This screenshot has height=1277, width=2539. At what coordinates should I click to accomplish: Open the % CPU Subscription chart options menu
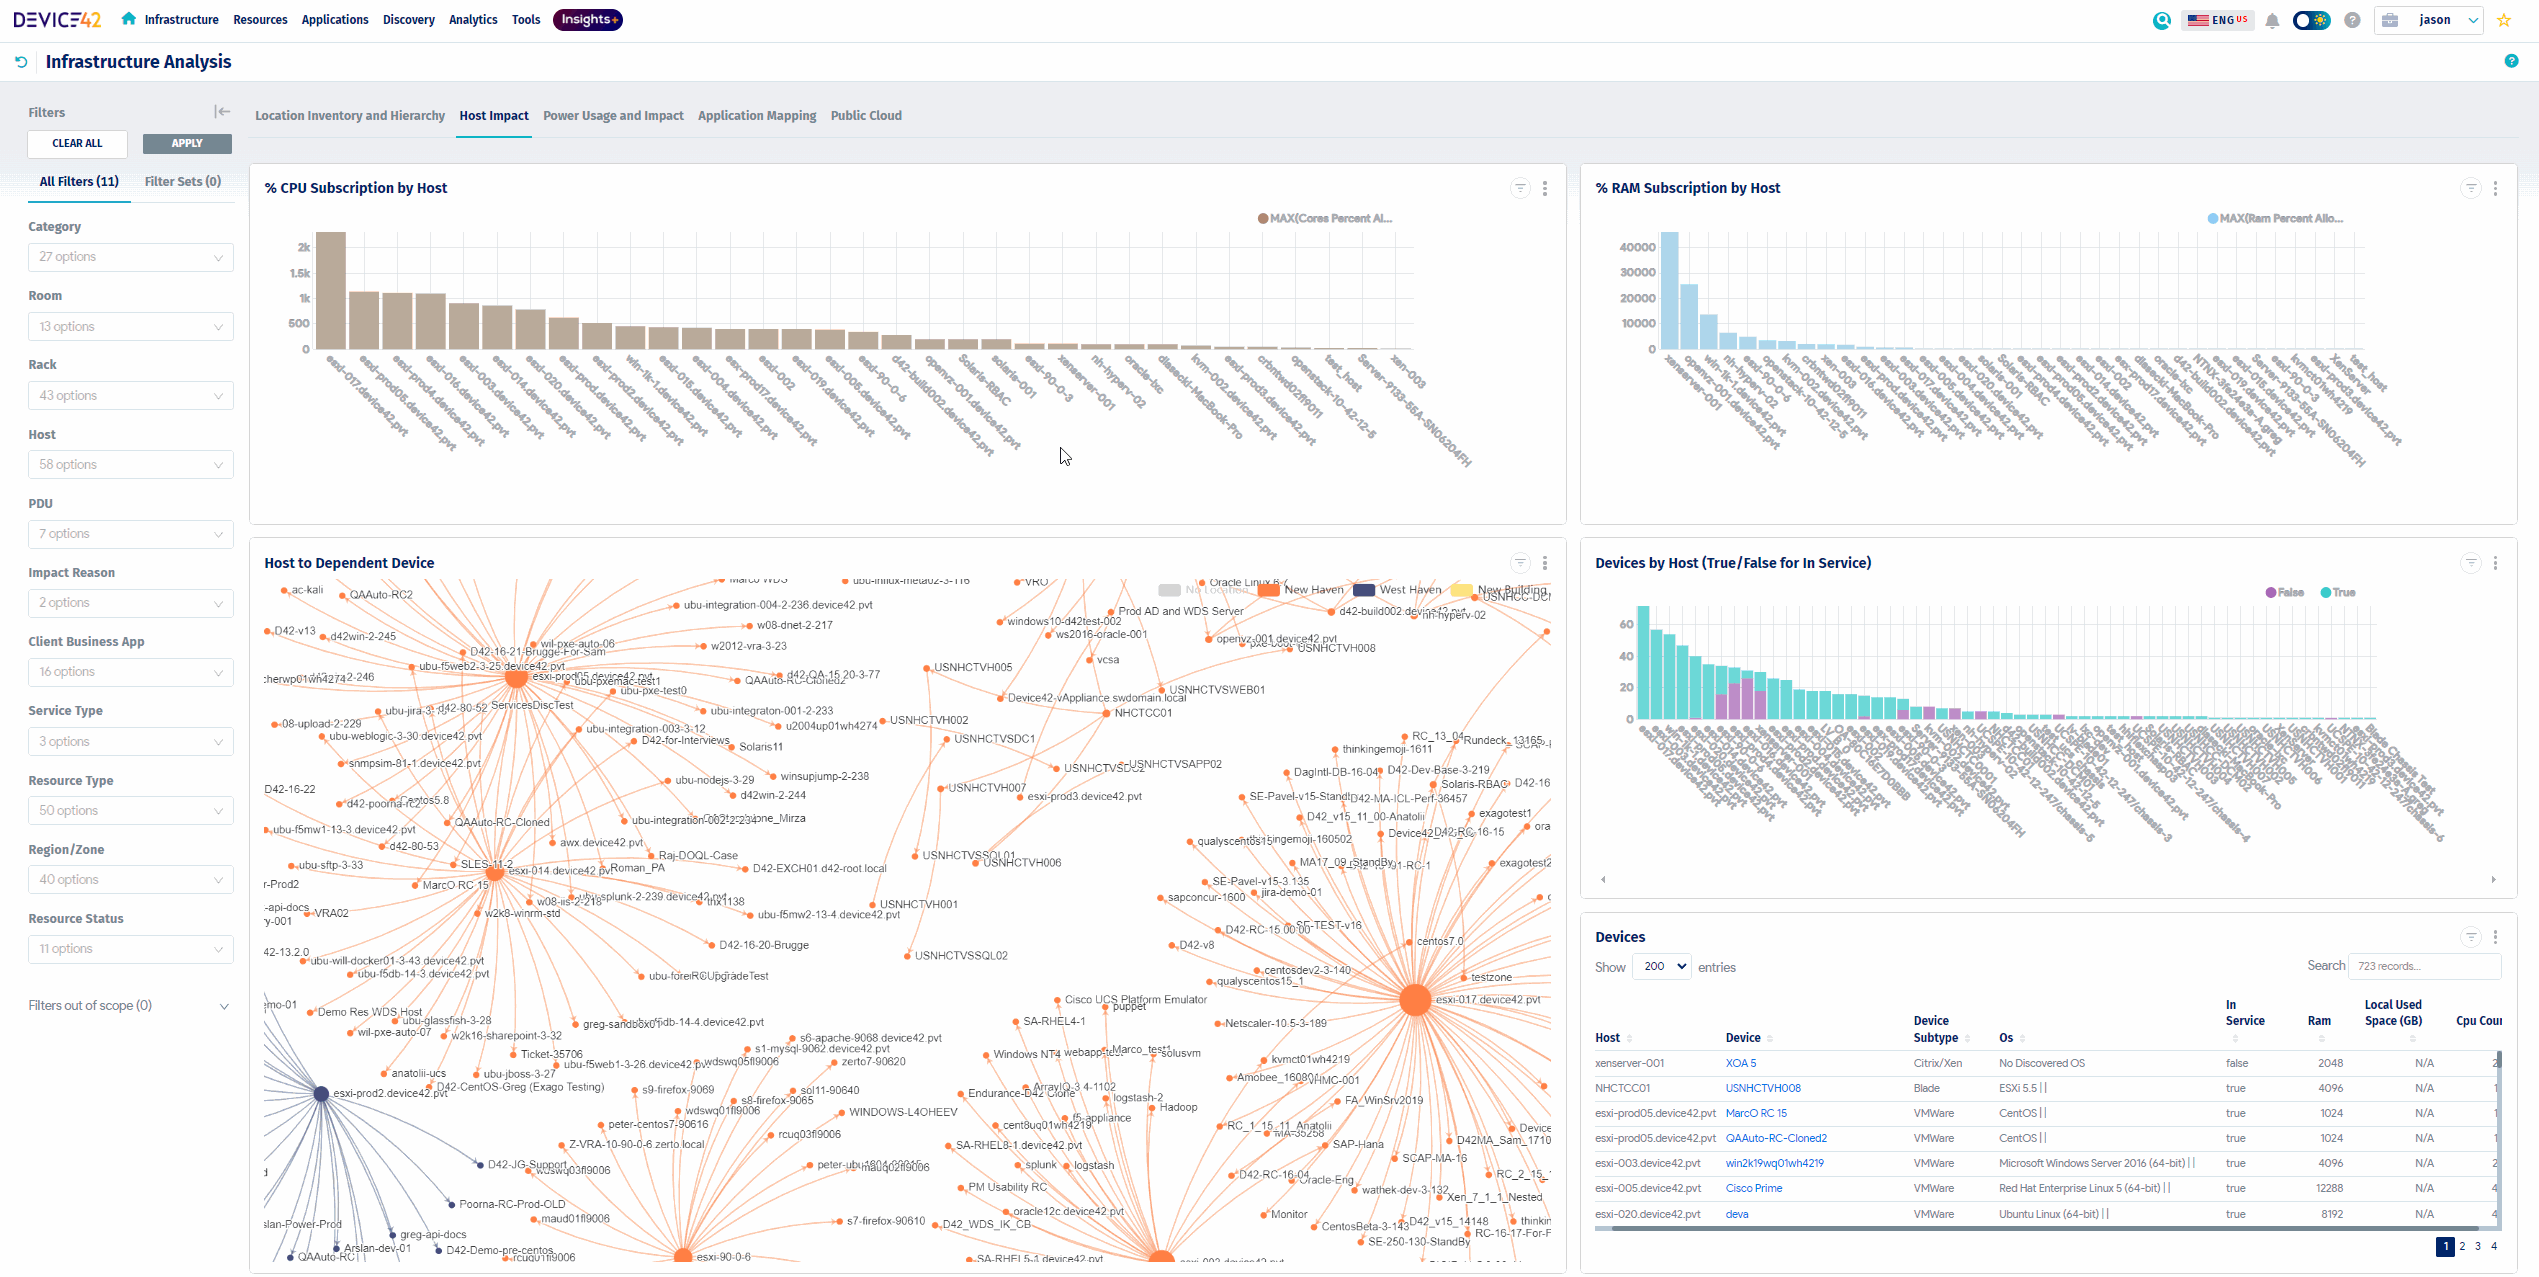(x=1545, y=188)
